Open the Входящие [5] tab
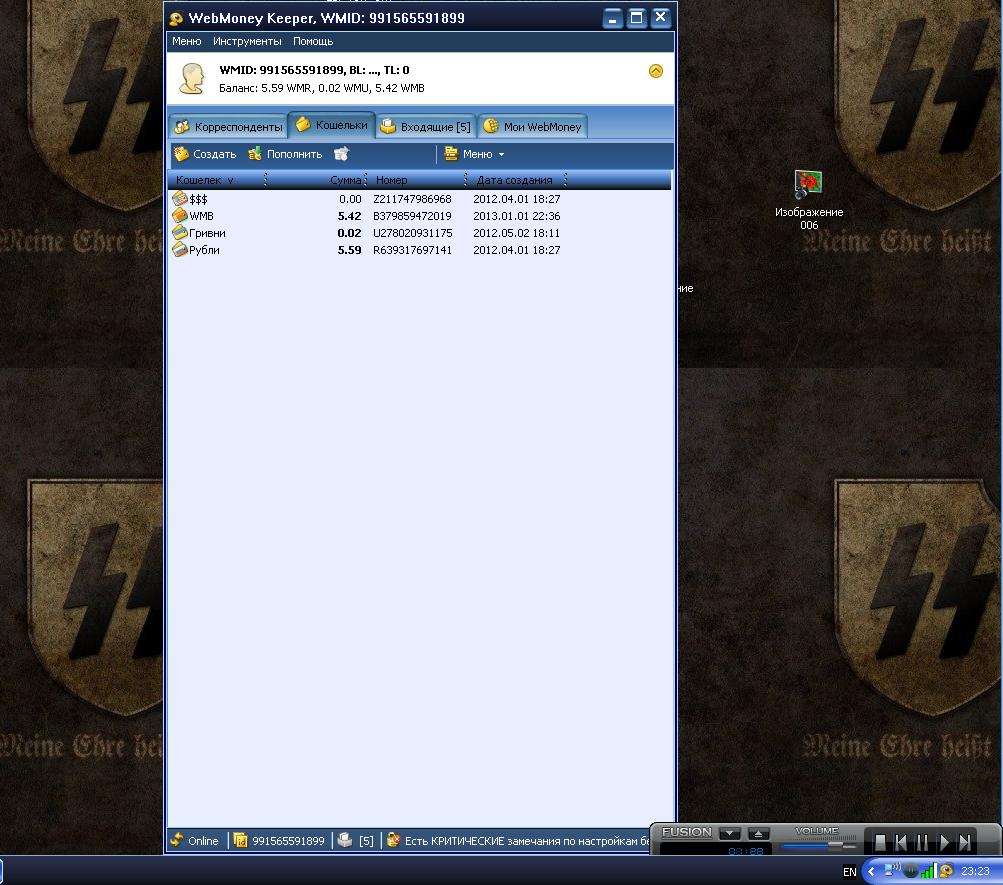The image size is (1003, 885). pyautogui.click(x=425, y=127)
